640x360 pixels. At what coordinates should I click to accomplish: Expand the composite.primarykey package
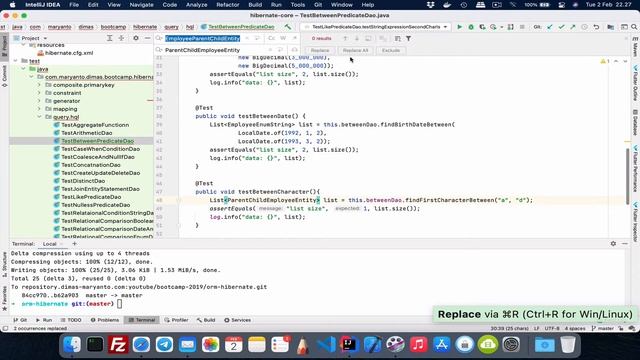pos(39,85)
